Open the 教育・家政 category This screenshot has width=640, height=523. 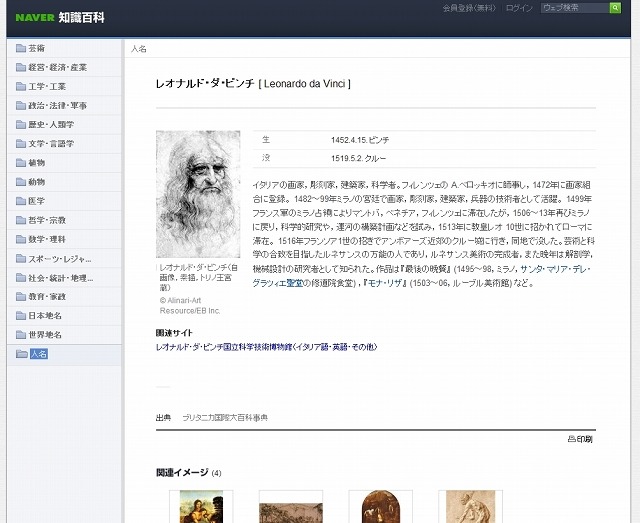pos(47,296)
